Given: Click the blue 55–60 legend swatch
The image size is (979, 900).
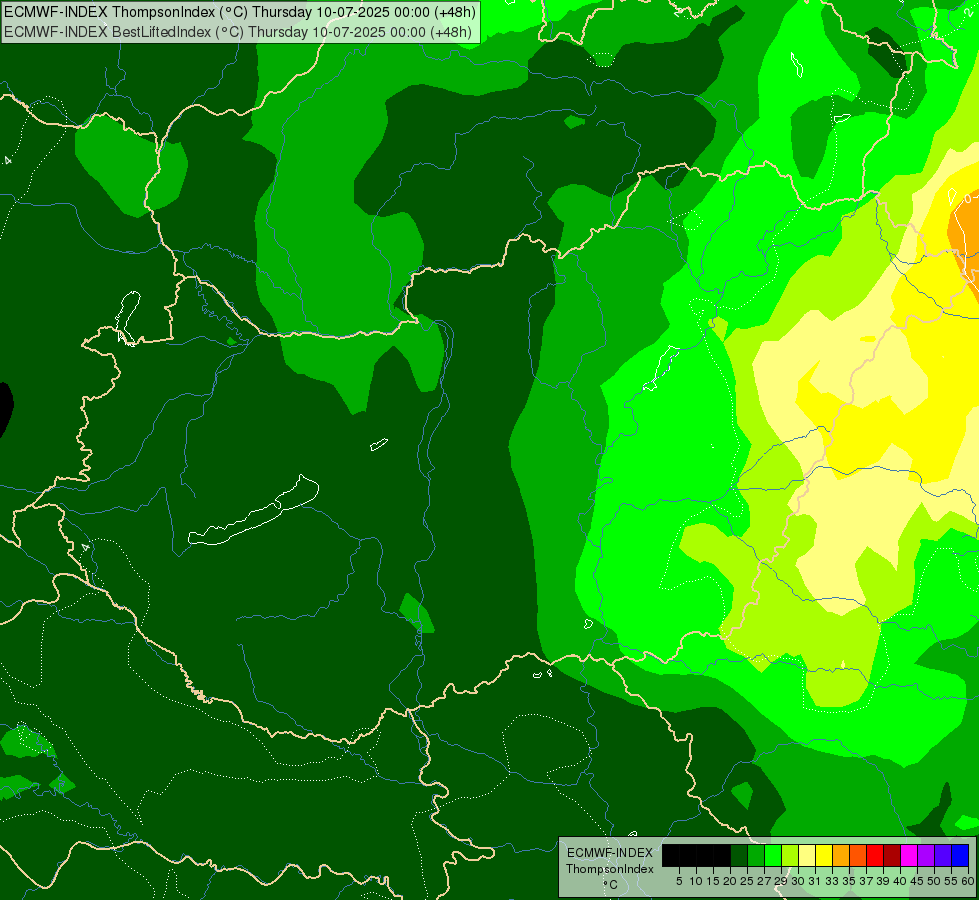Looking at the screenshot, I should (x=960, y=855).
